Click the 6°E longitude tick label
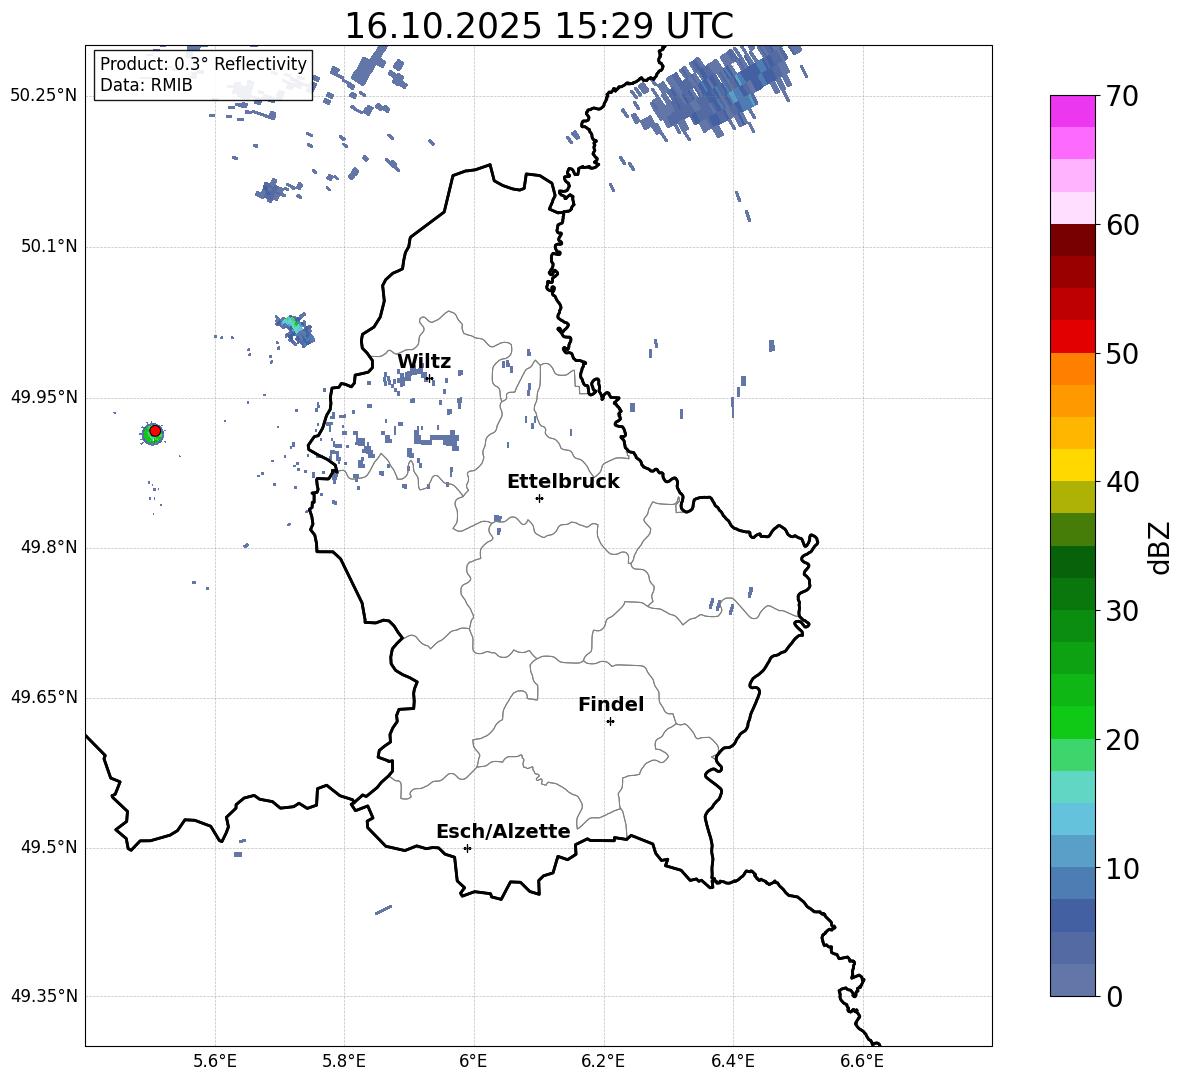This screenshot has width=1184, height=1081. point(473,1061)
